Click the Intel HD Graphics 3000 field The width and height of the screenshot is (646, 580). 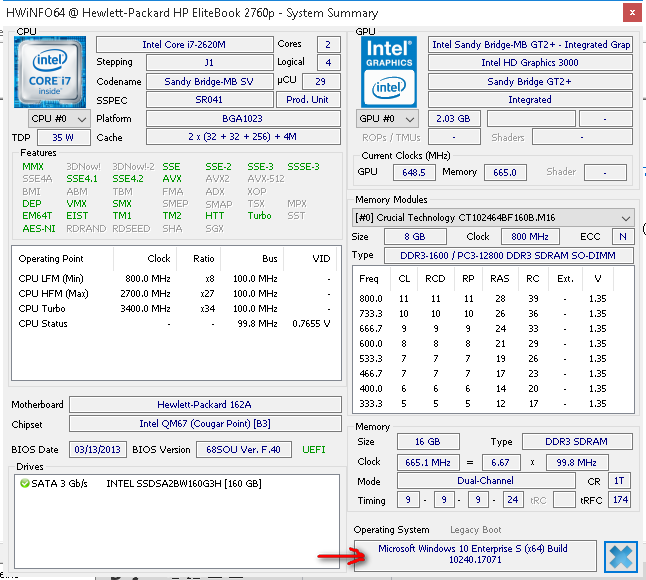point(530,63)
